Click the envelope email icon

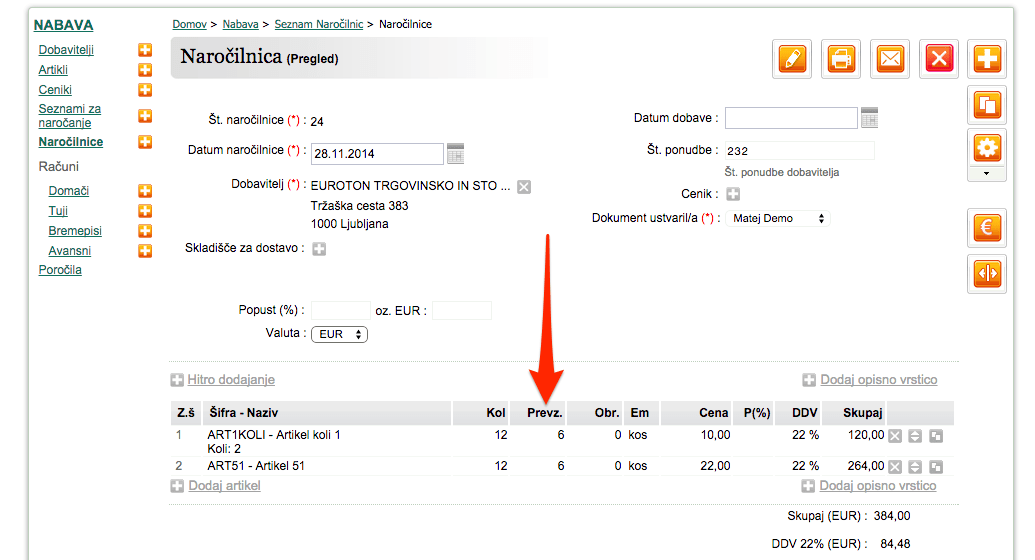coord(890,59)
